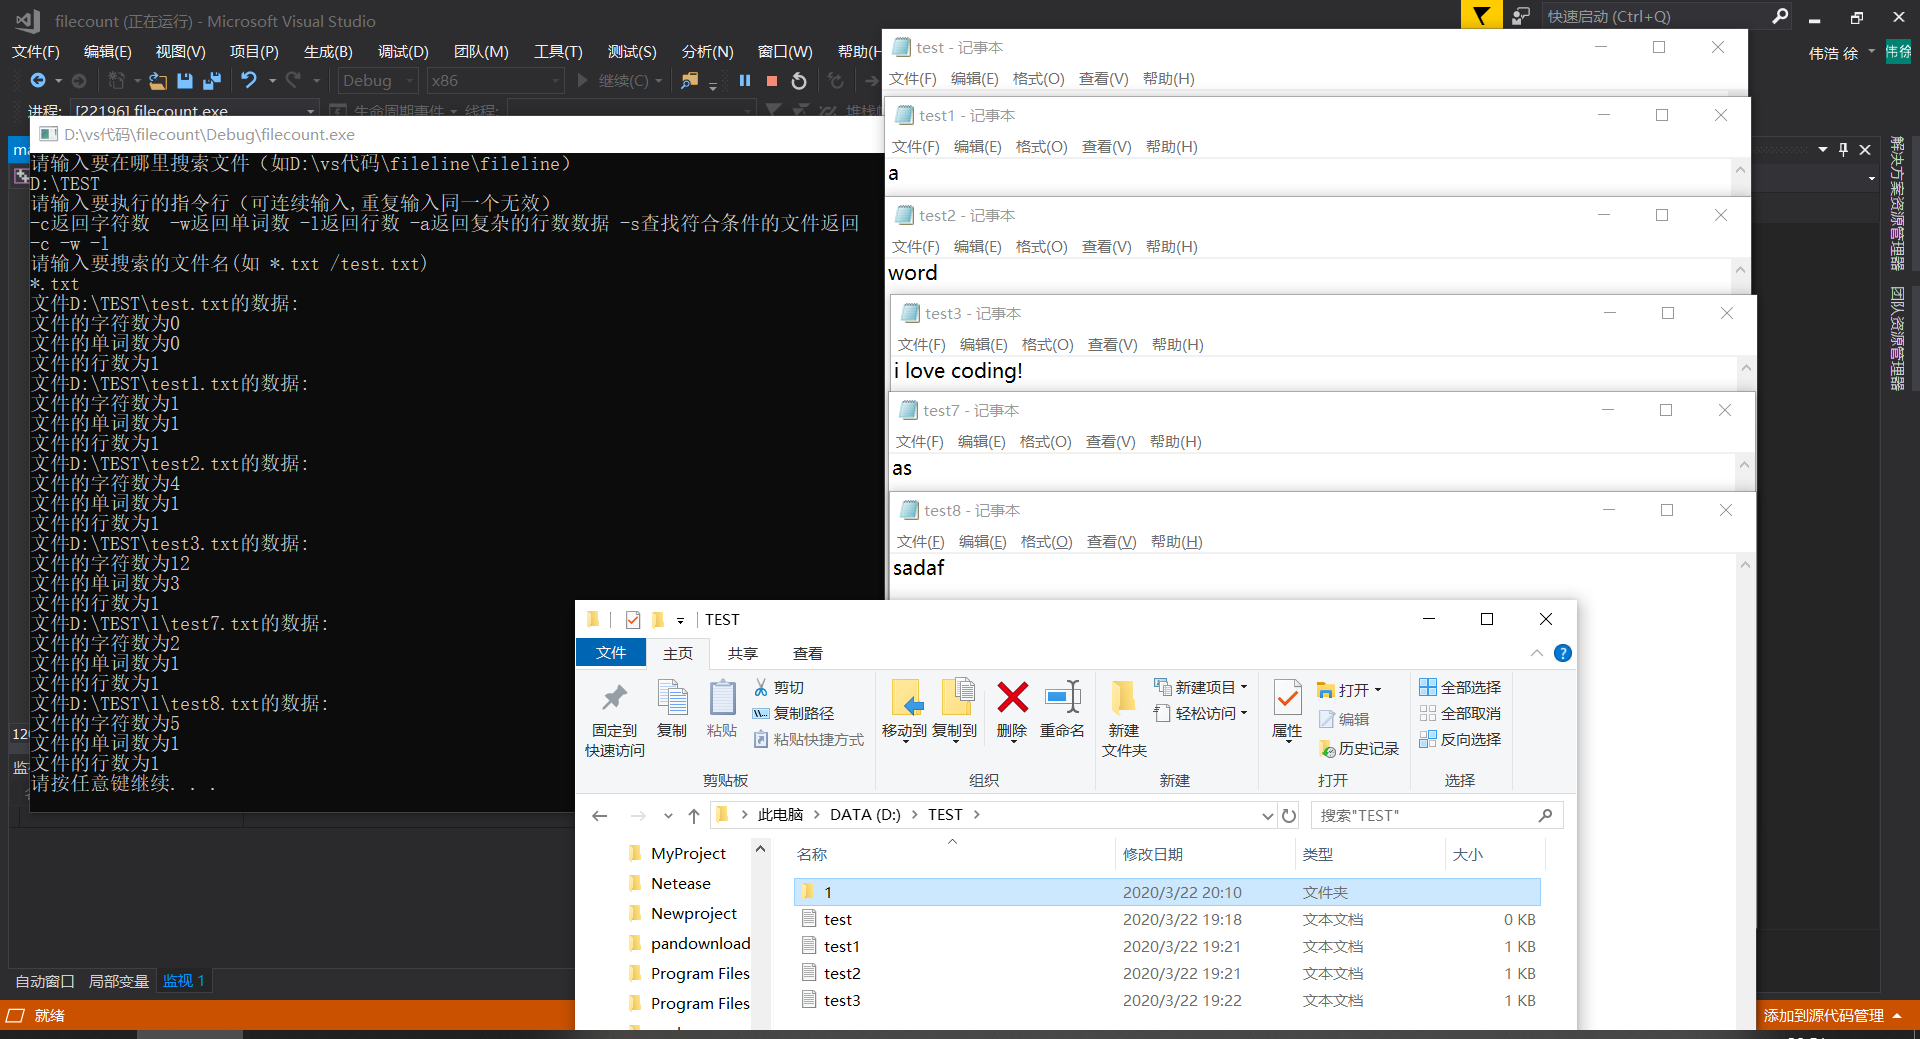Switch to the Autos tab in Visual Studio
The image size is (1920, 1039).
coord(45,981)
